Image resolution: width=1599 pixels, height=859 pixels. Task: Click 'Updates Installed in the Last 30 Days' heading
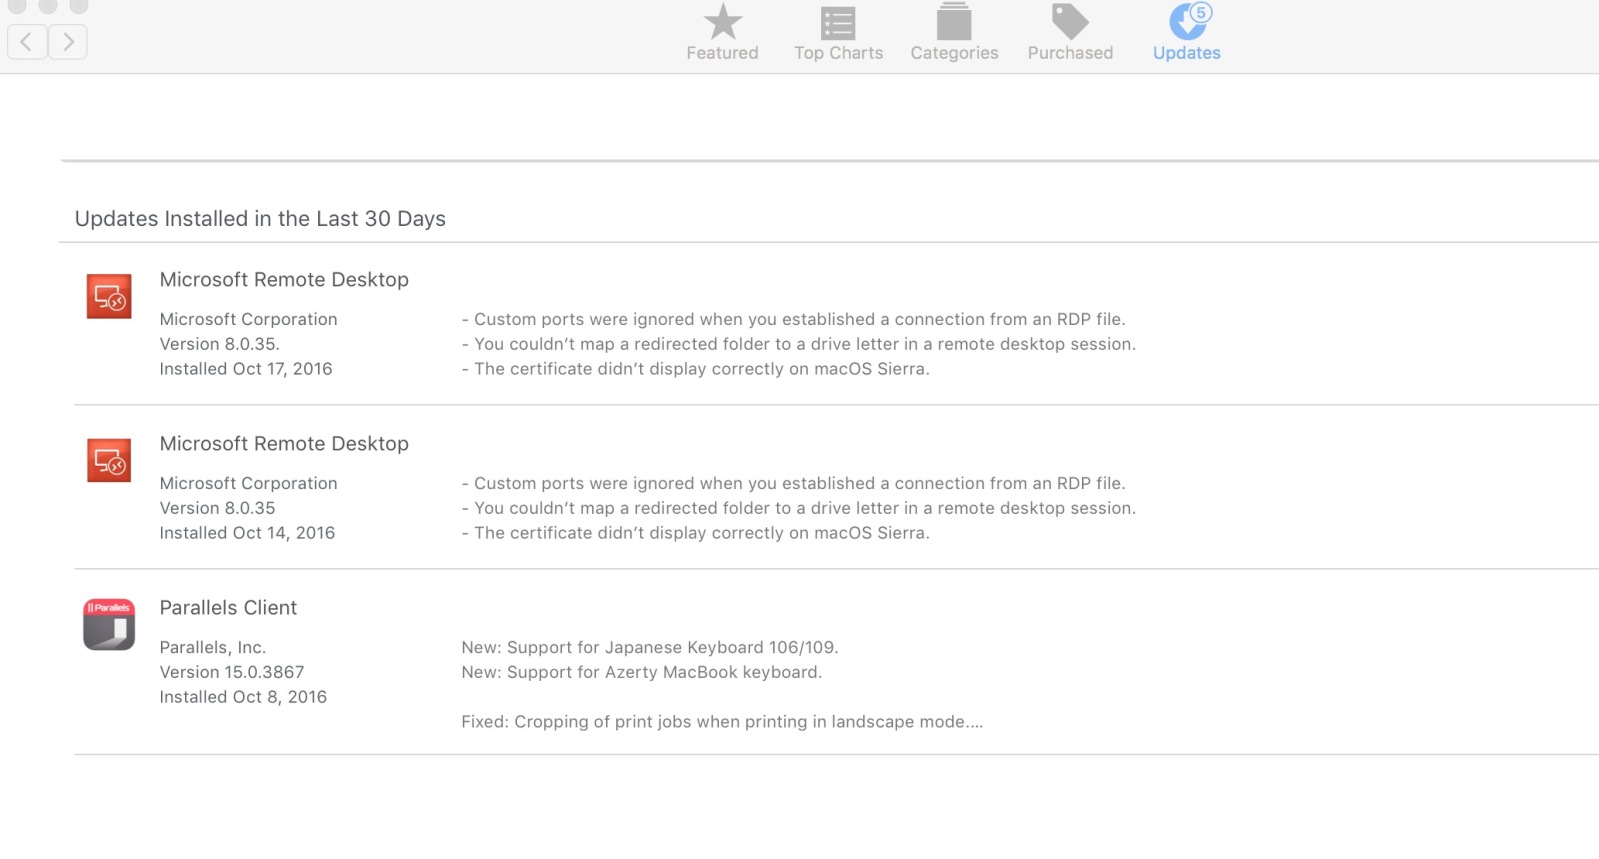[x=260, y=219]
